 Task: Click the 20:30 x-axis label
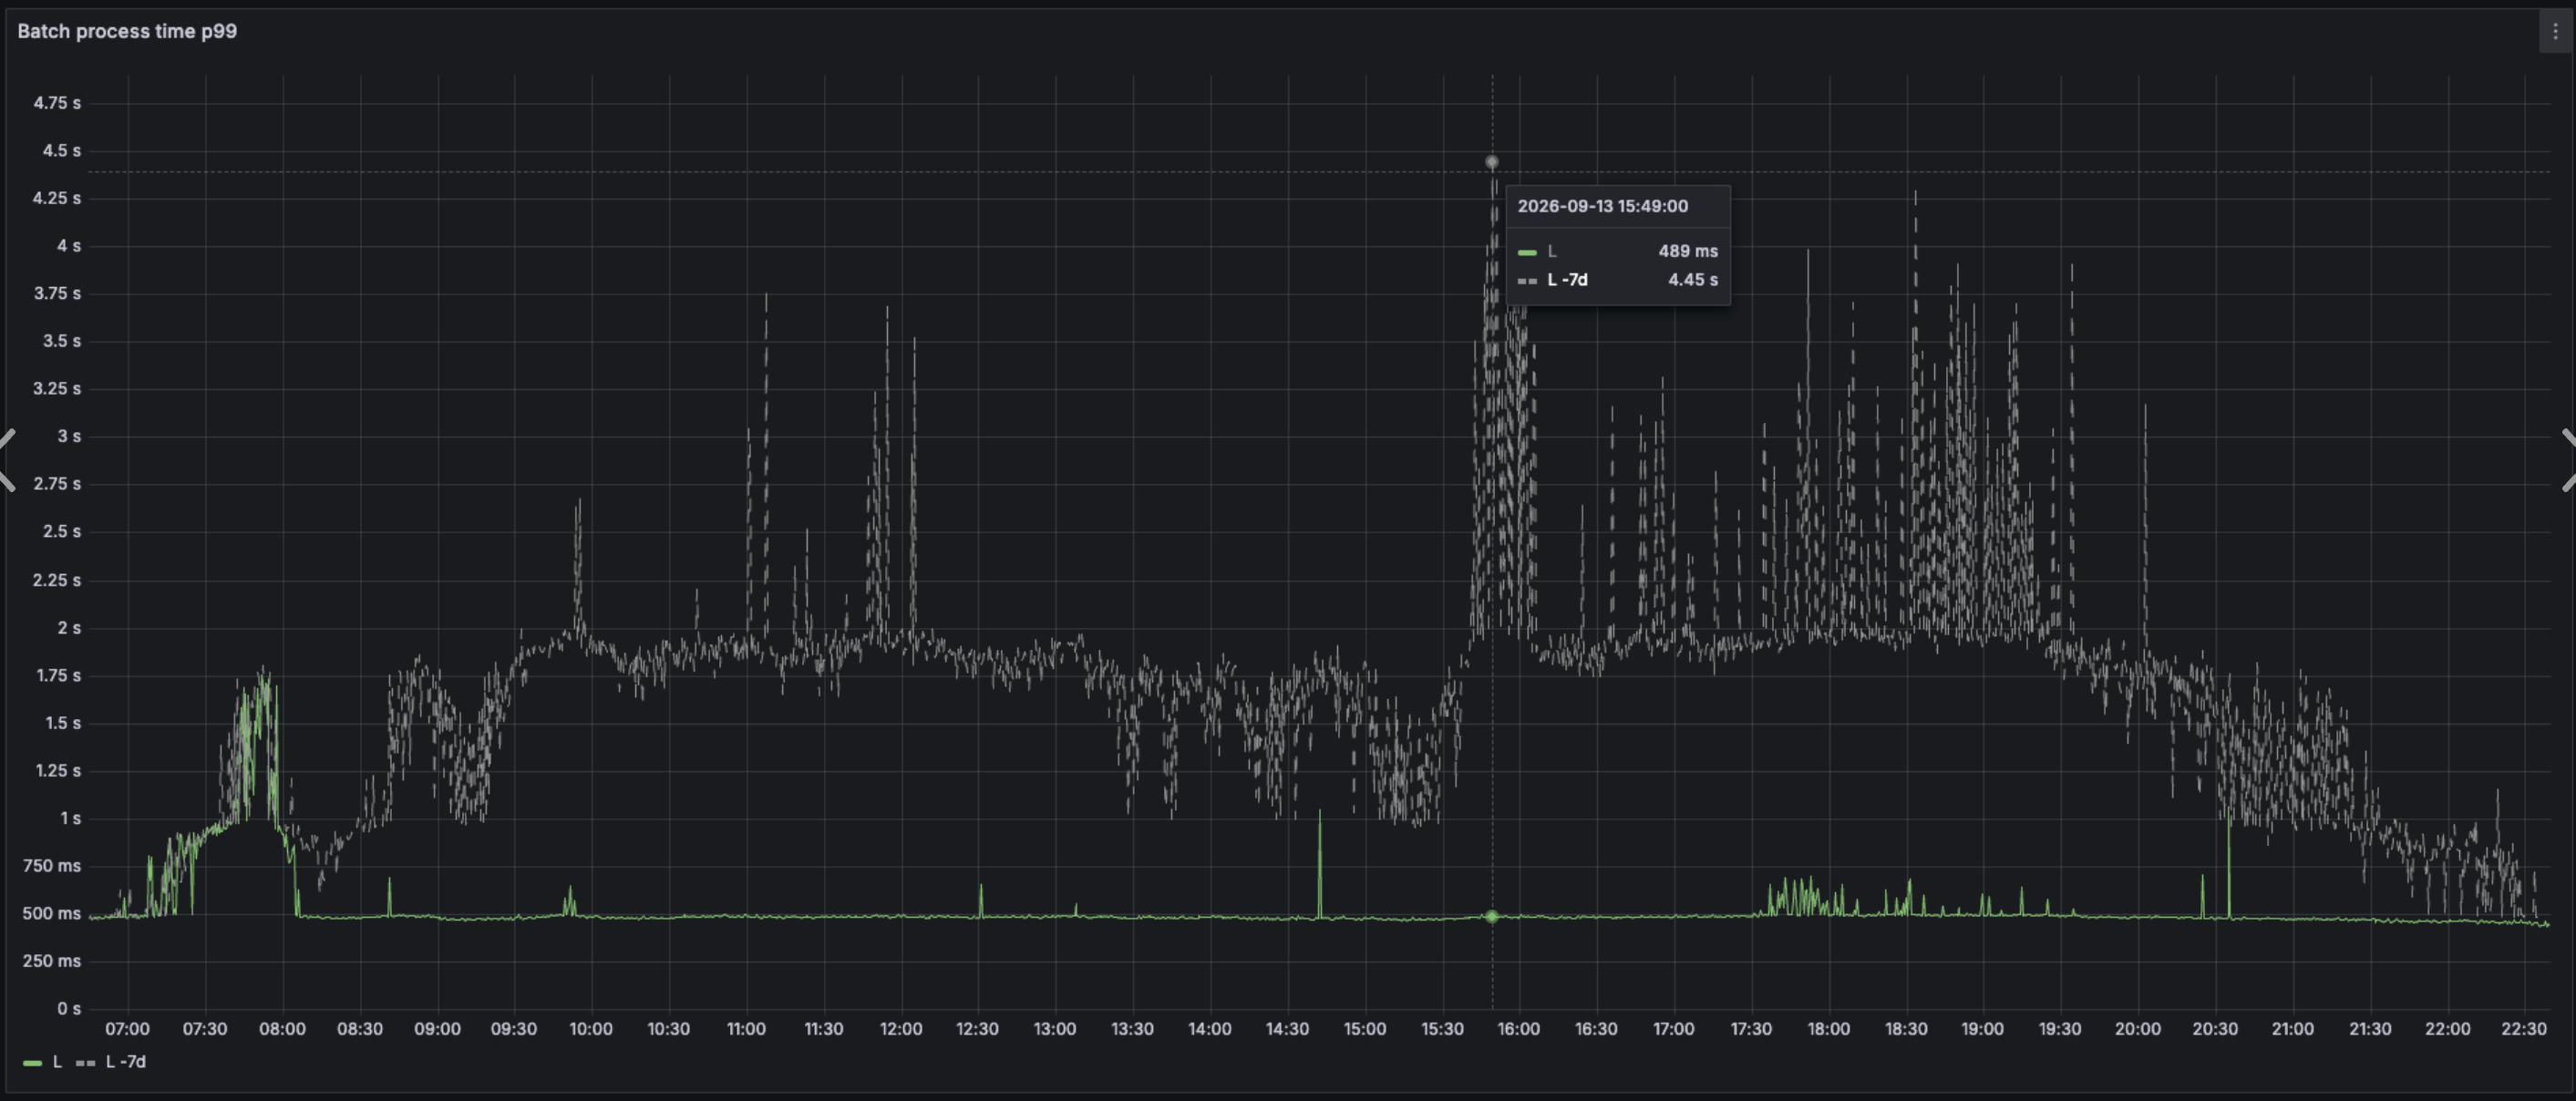pos(2214,1029)
